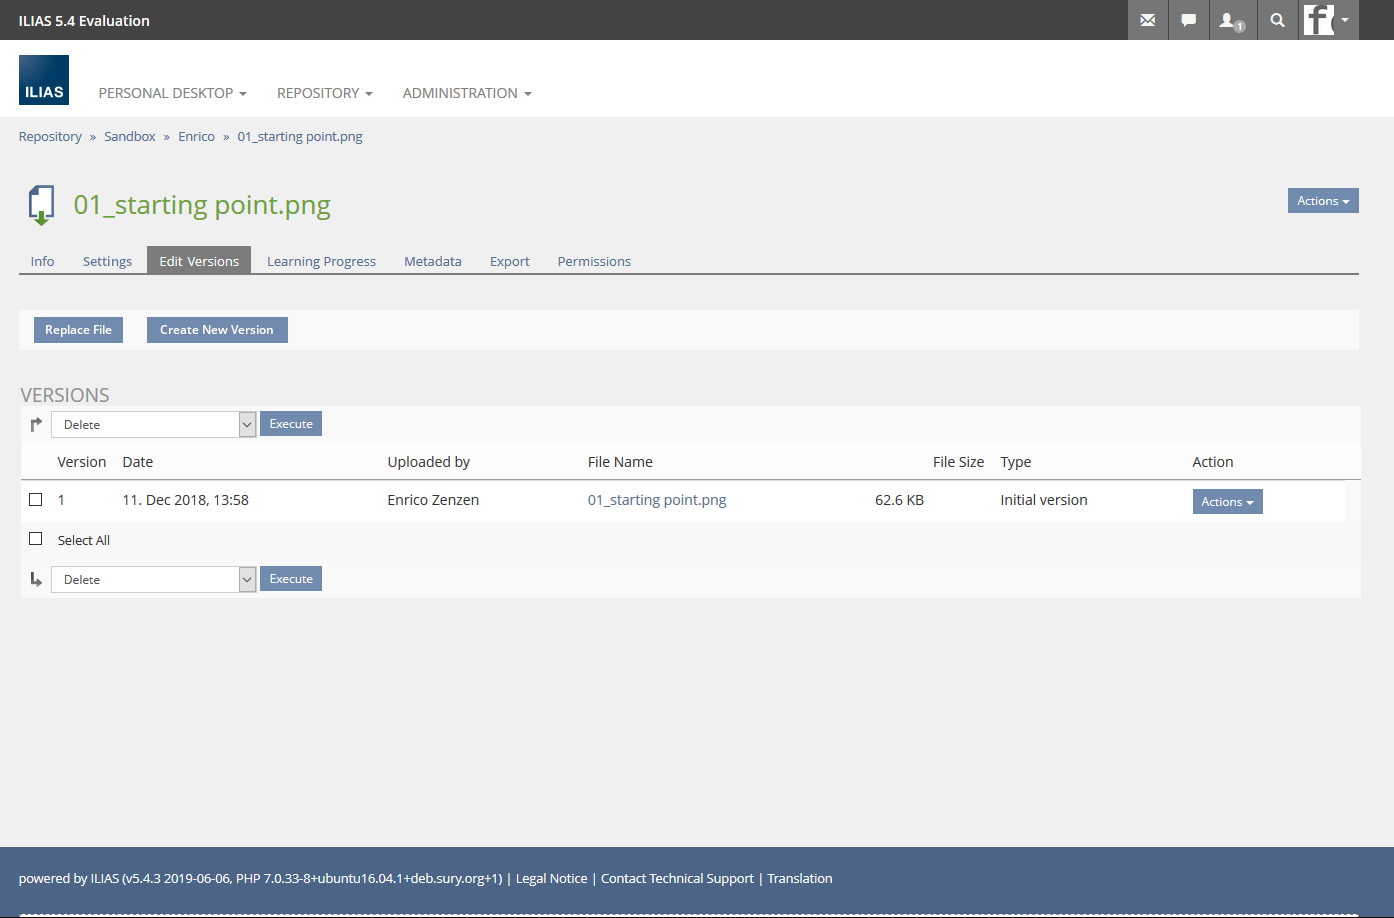
Task: Click the contacts icon with notification badge
Action: pyautogui.click(x=1230, y=20)
